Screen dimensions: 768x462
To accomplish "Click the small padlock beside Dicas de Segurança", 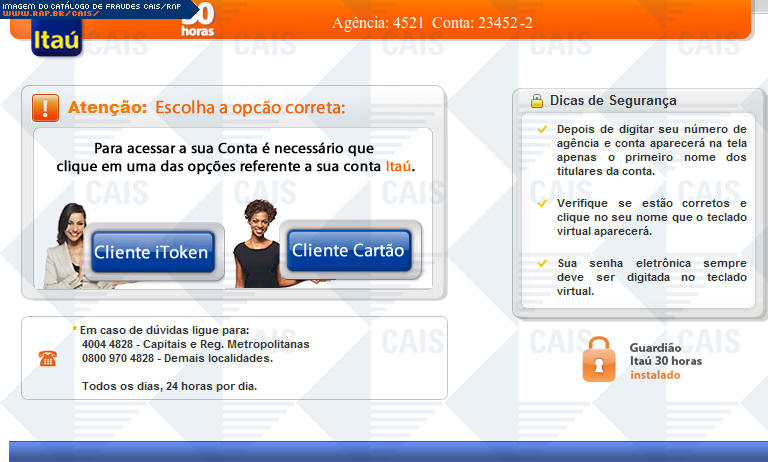I will pos(537,100).
